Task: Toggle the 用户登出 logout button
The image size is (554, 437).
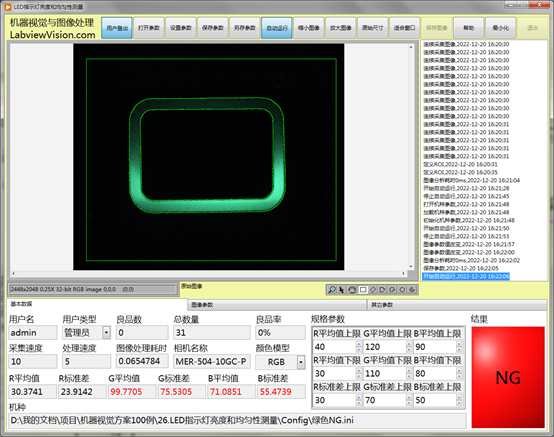Action: coord(117,28)
